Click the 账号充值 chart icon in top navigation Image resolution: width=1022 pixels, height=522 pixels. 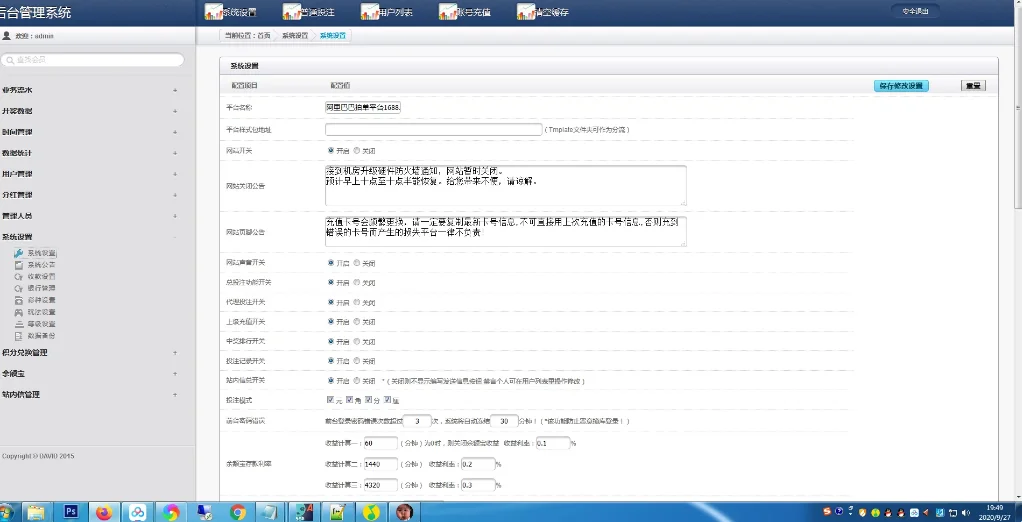click(x=447, y=12)
